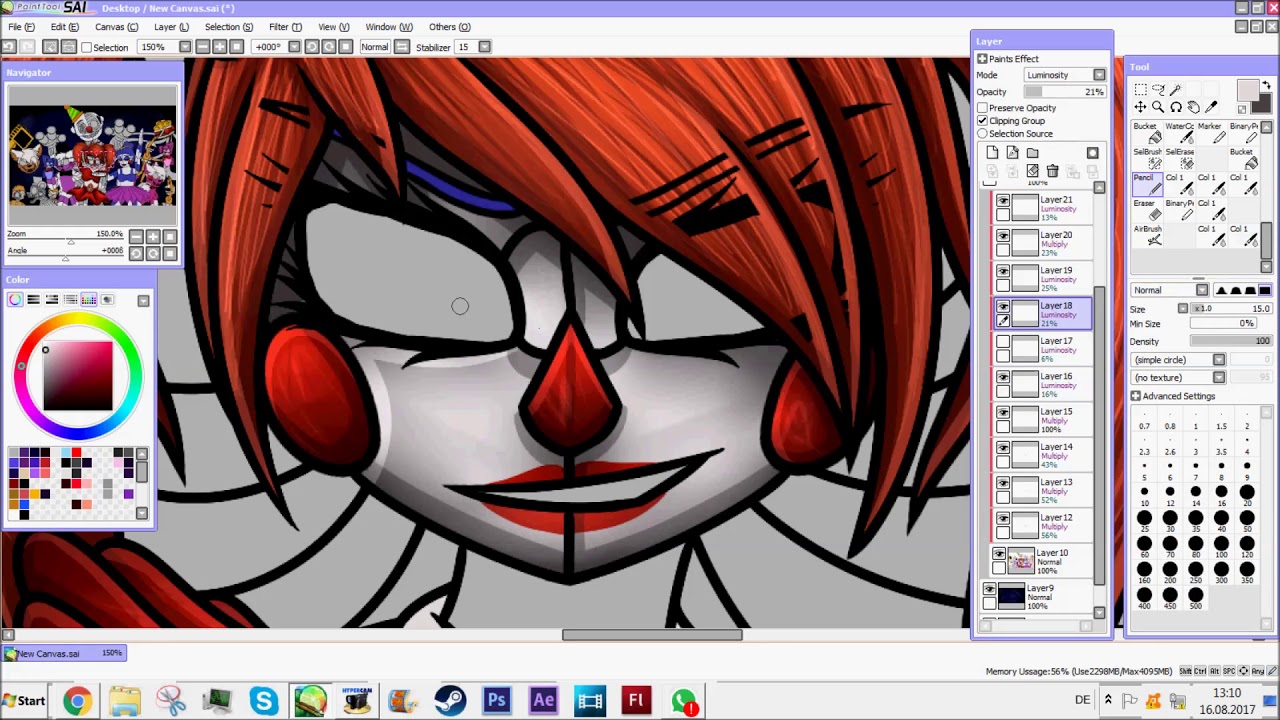Enable Preserve Opacity checkbox
1280x720 pixels.
982,108
